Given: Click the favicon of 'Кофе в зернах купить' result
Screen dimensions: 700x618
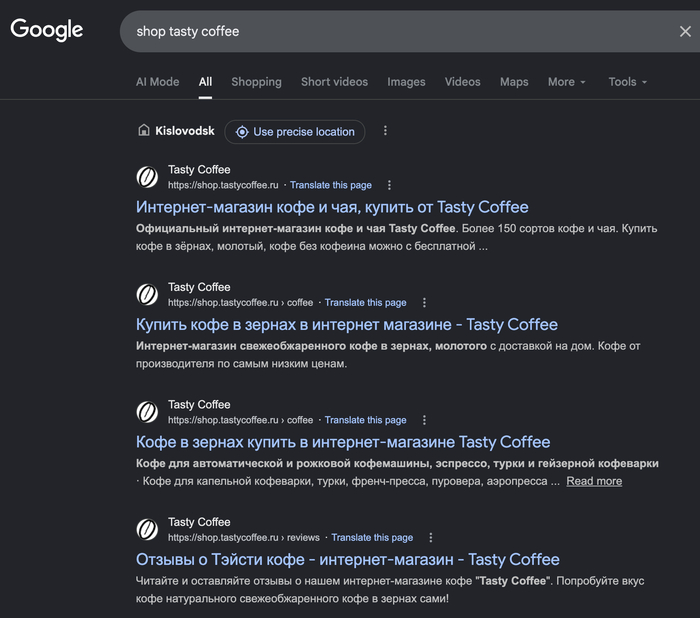Looking at the screenshot, I should coord(147,412).
